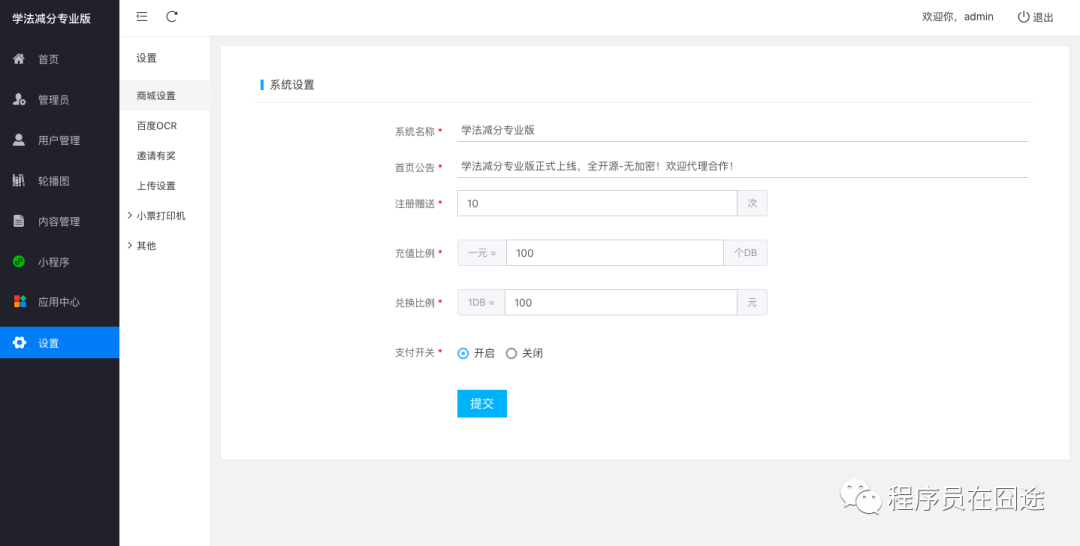Screen dimensions: 1080x546
Task: Click the 一元 = prefix label
Action: tap(481, 253)
